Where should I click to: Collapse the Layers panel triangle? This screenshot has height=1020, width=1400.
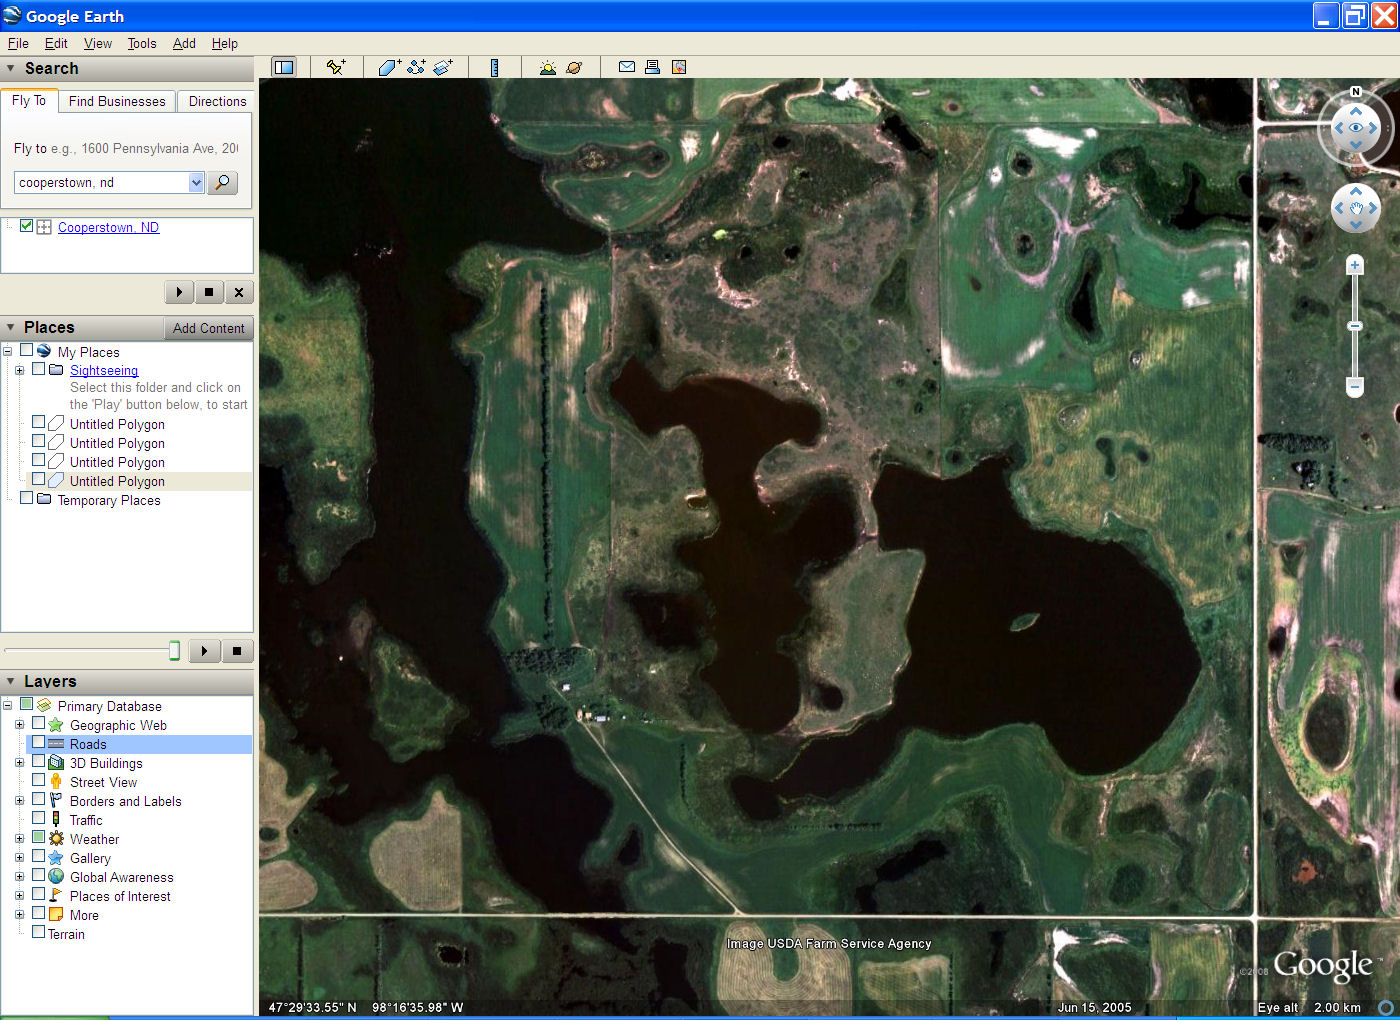pos(11,681)
